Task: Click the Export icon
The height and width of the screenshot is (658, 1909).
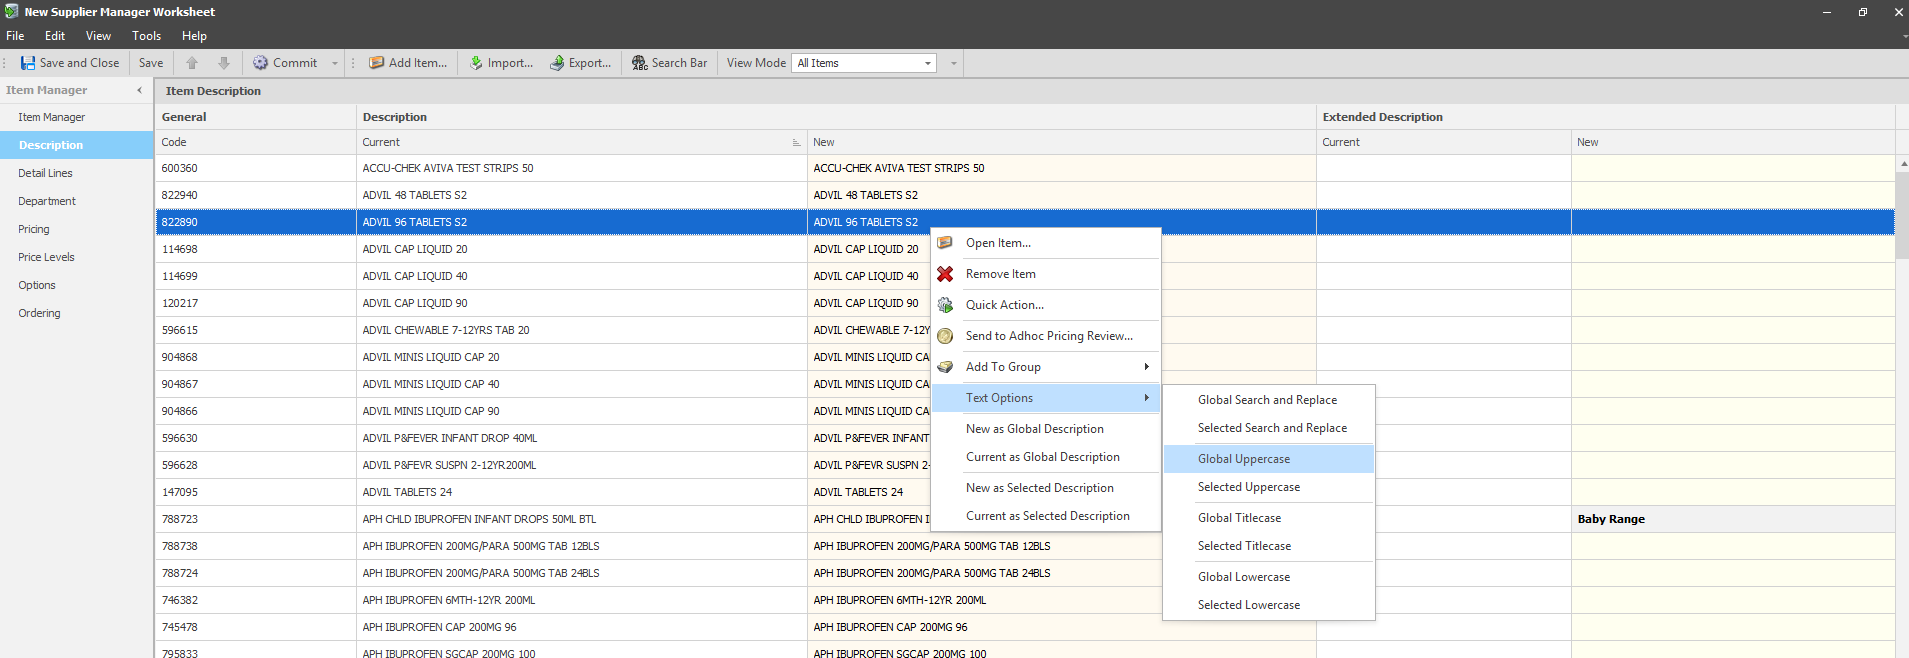Action: [x=557, y=63]
